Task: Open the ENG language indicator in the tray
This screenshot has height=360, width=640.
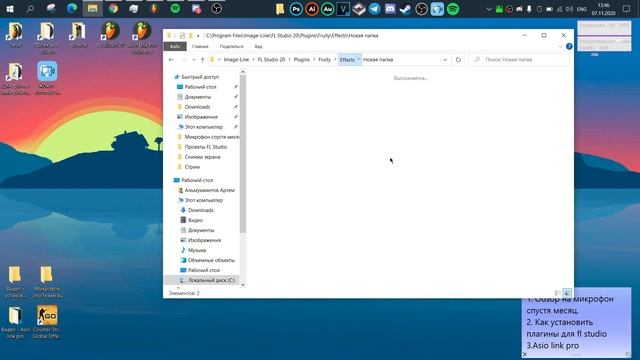Action: click(x=582, y=9)
